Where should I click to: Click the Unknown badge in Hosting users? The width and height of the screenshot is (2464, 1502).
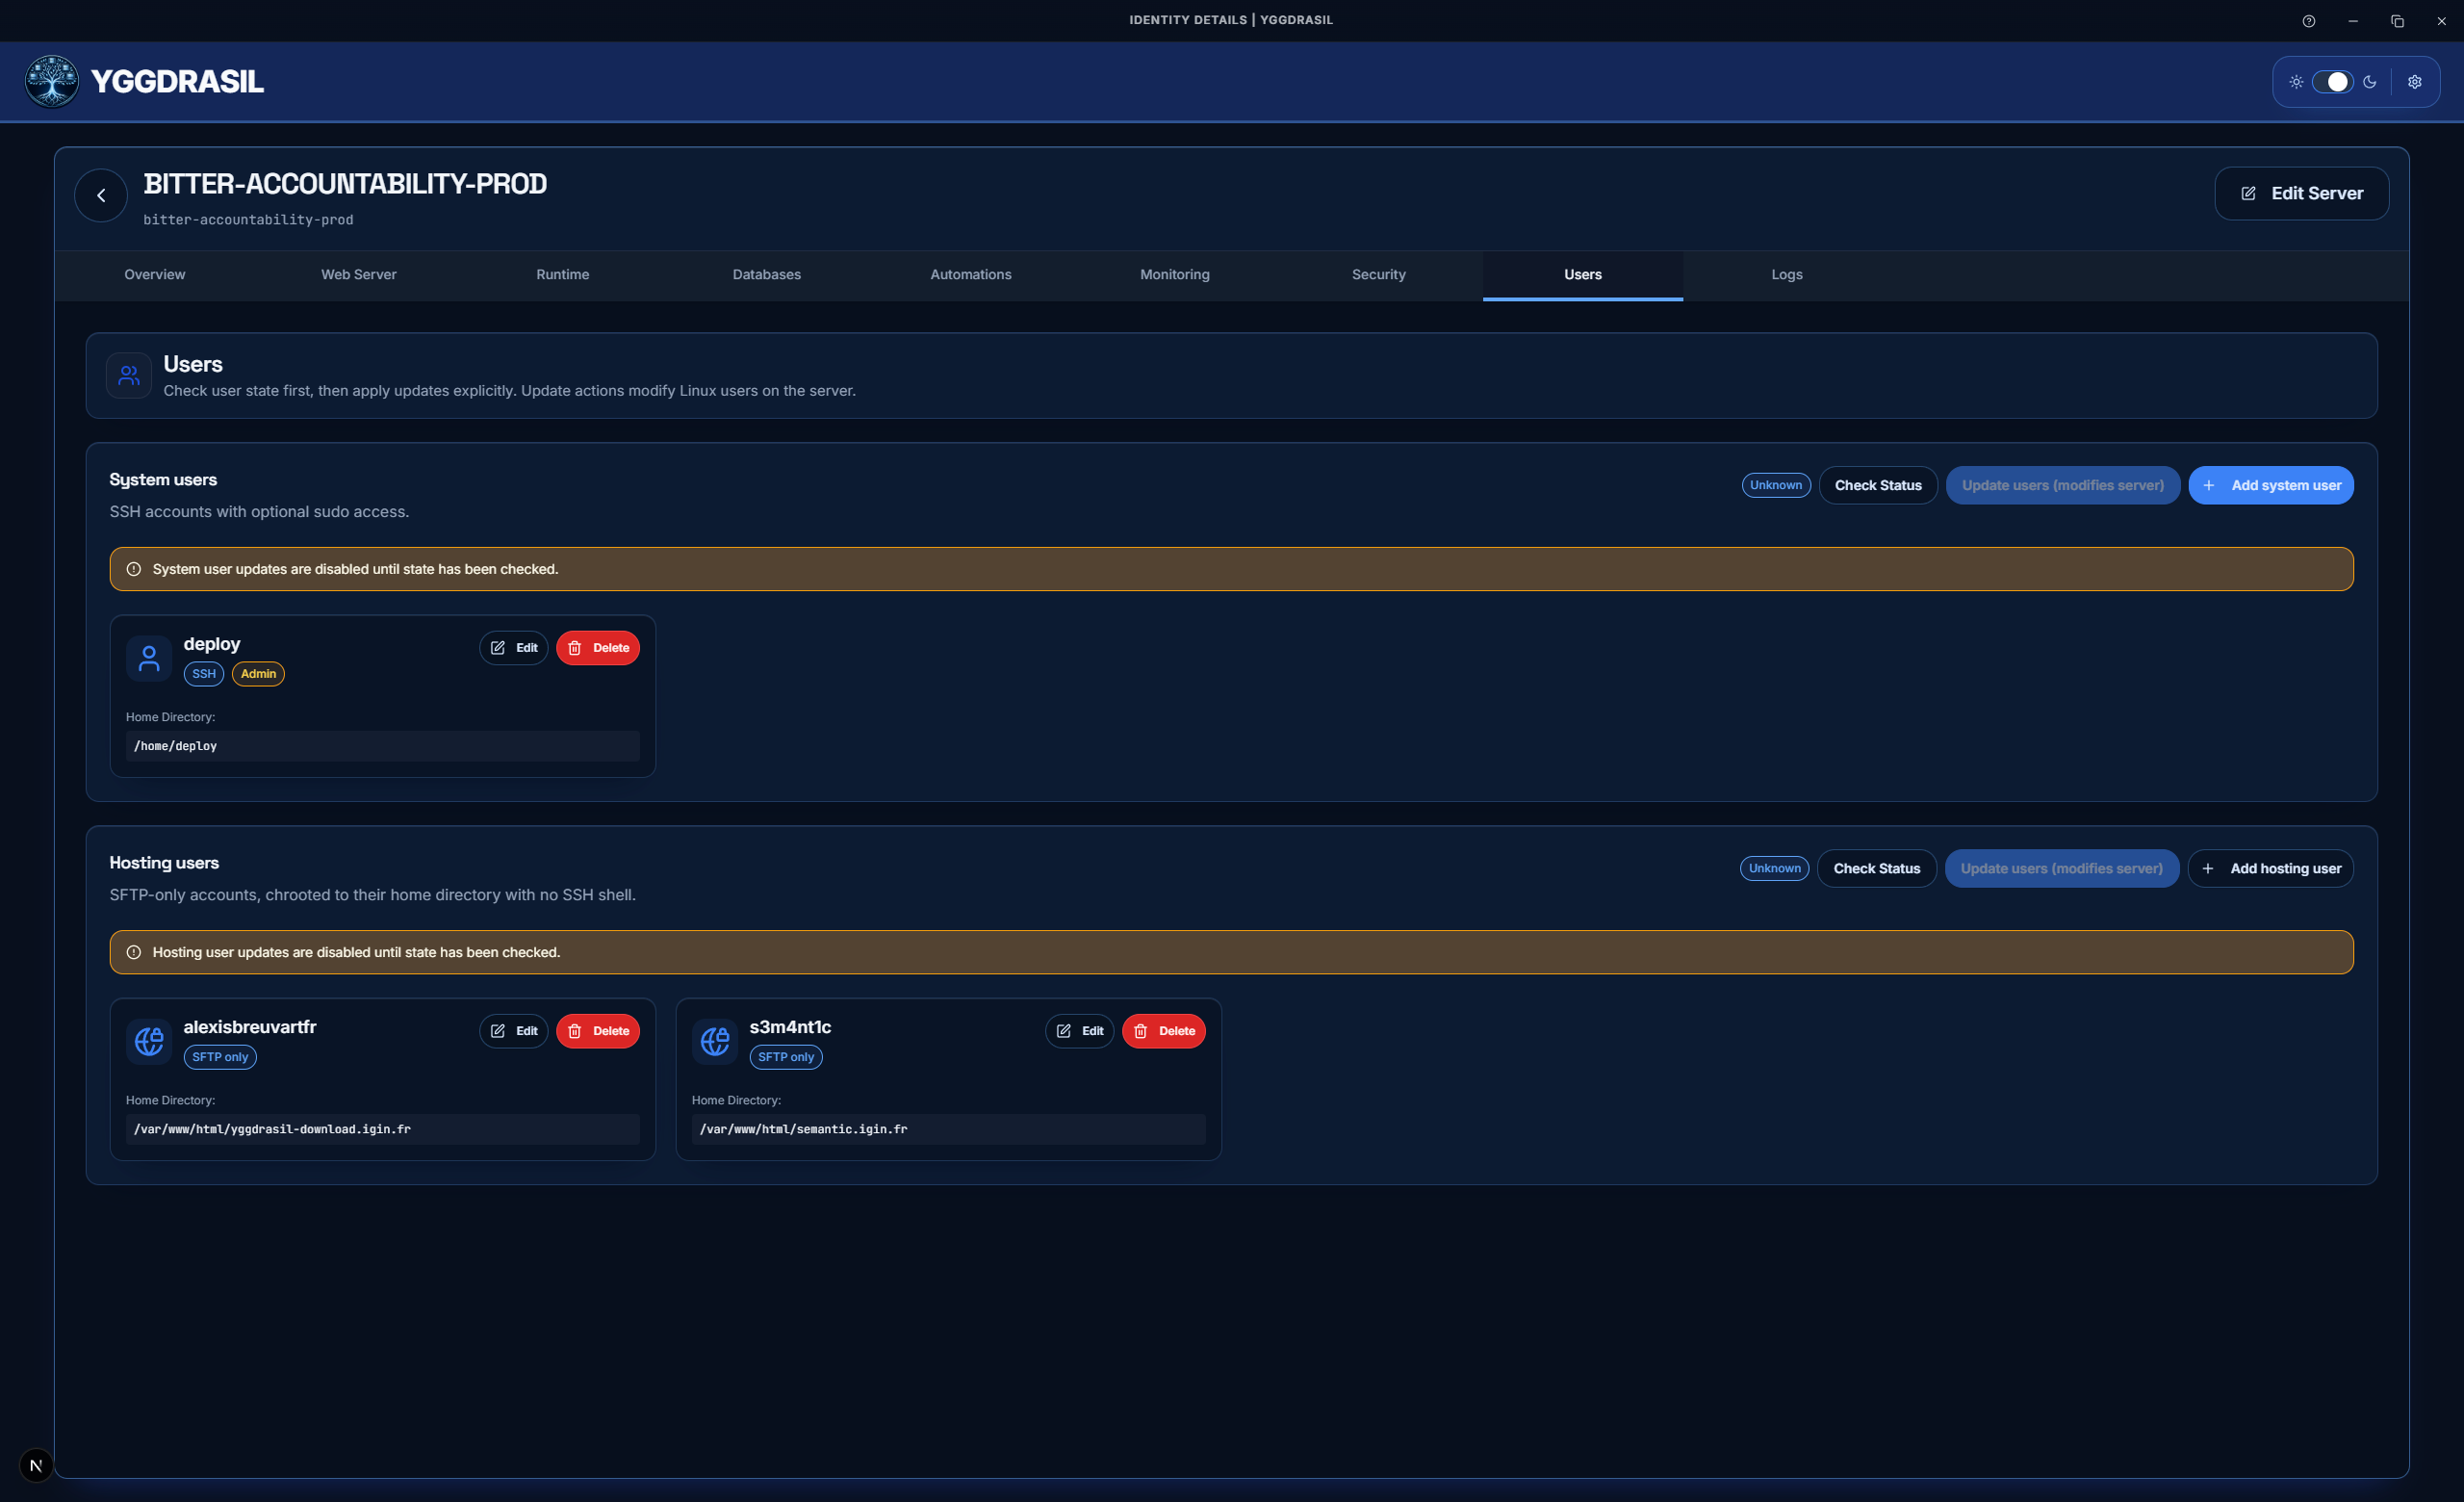[1774, 868]
